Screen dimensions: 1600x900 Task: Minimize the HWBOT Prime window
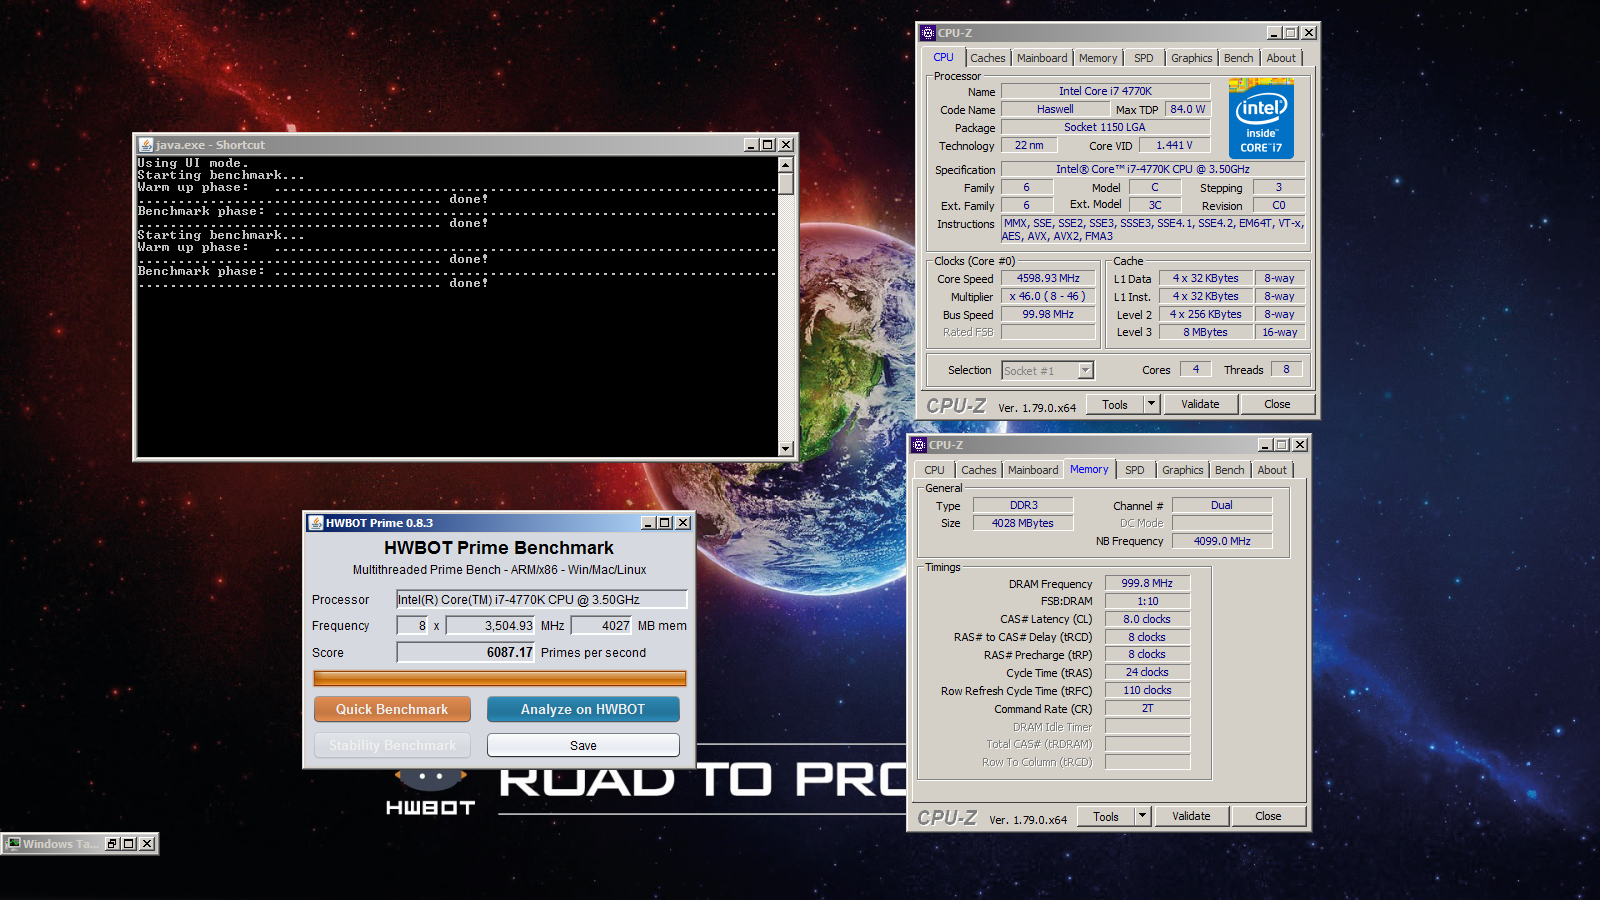[x=648, y=523]
